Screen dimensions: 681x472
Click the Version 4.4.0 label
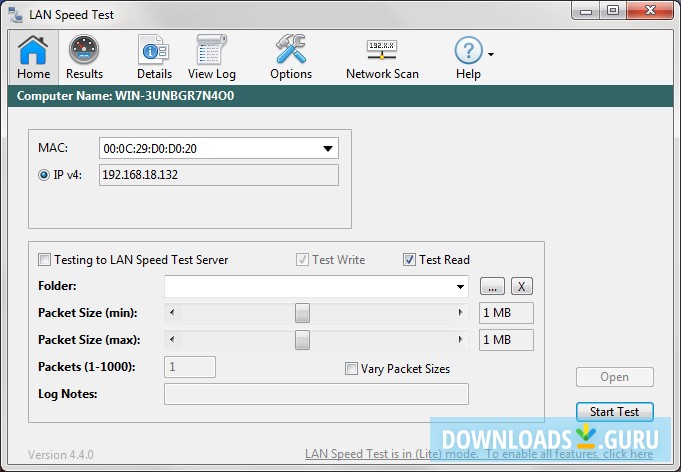61,455
